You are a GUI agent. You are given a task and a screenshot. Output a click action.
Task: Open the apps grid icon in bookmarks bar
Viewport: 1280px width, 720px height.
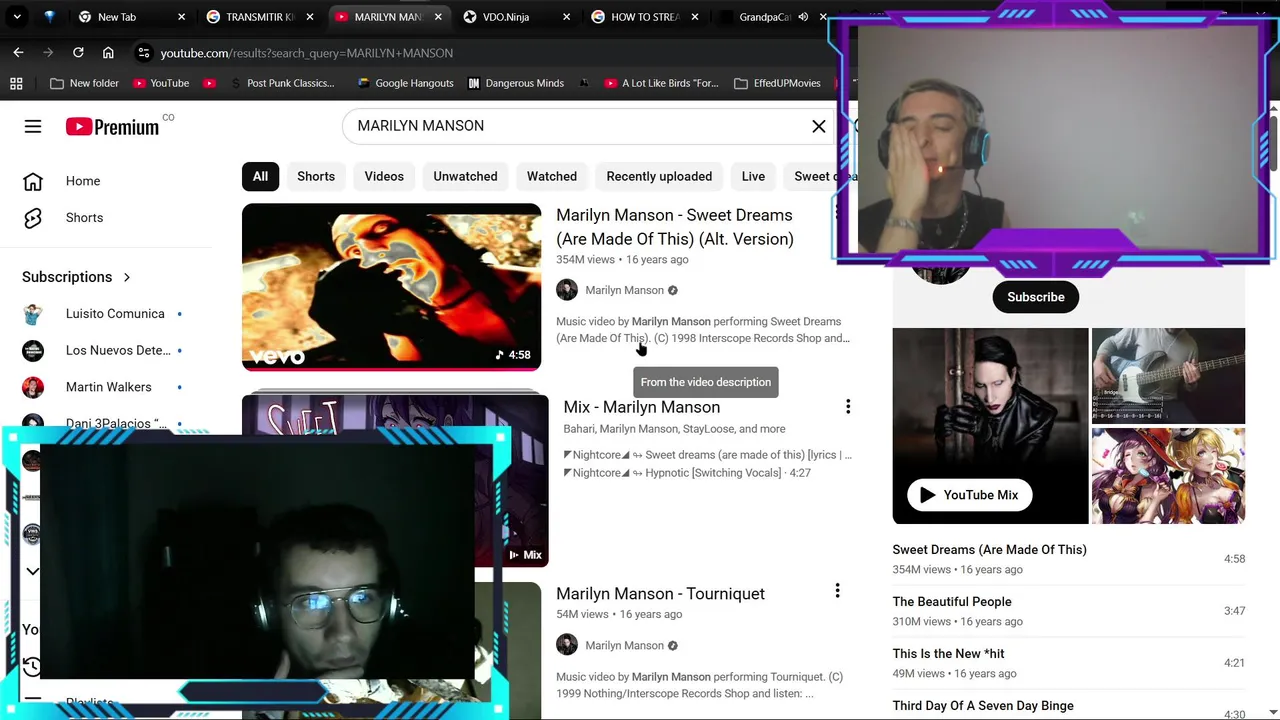(16, 83)
